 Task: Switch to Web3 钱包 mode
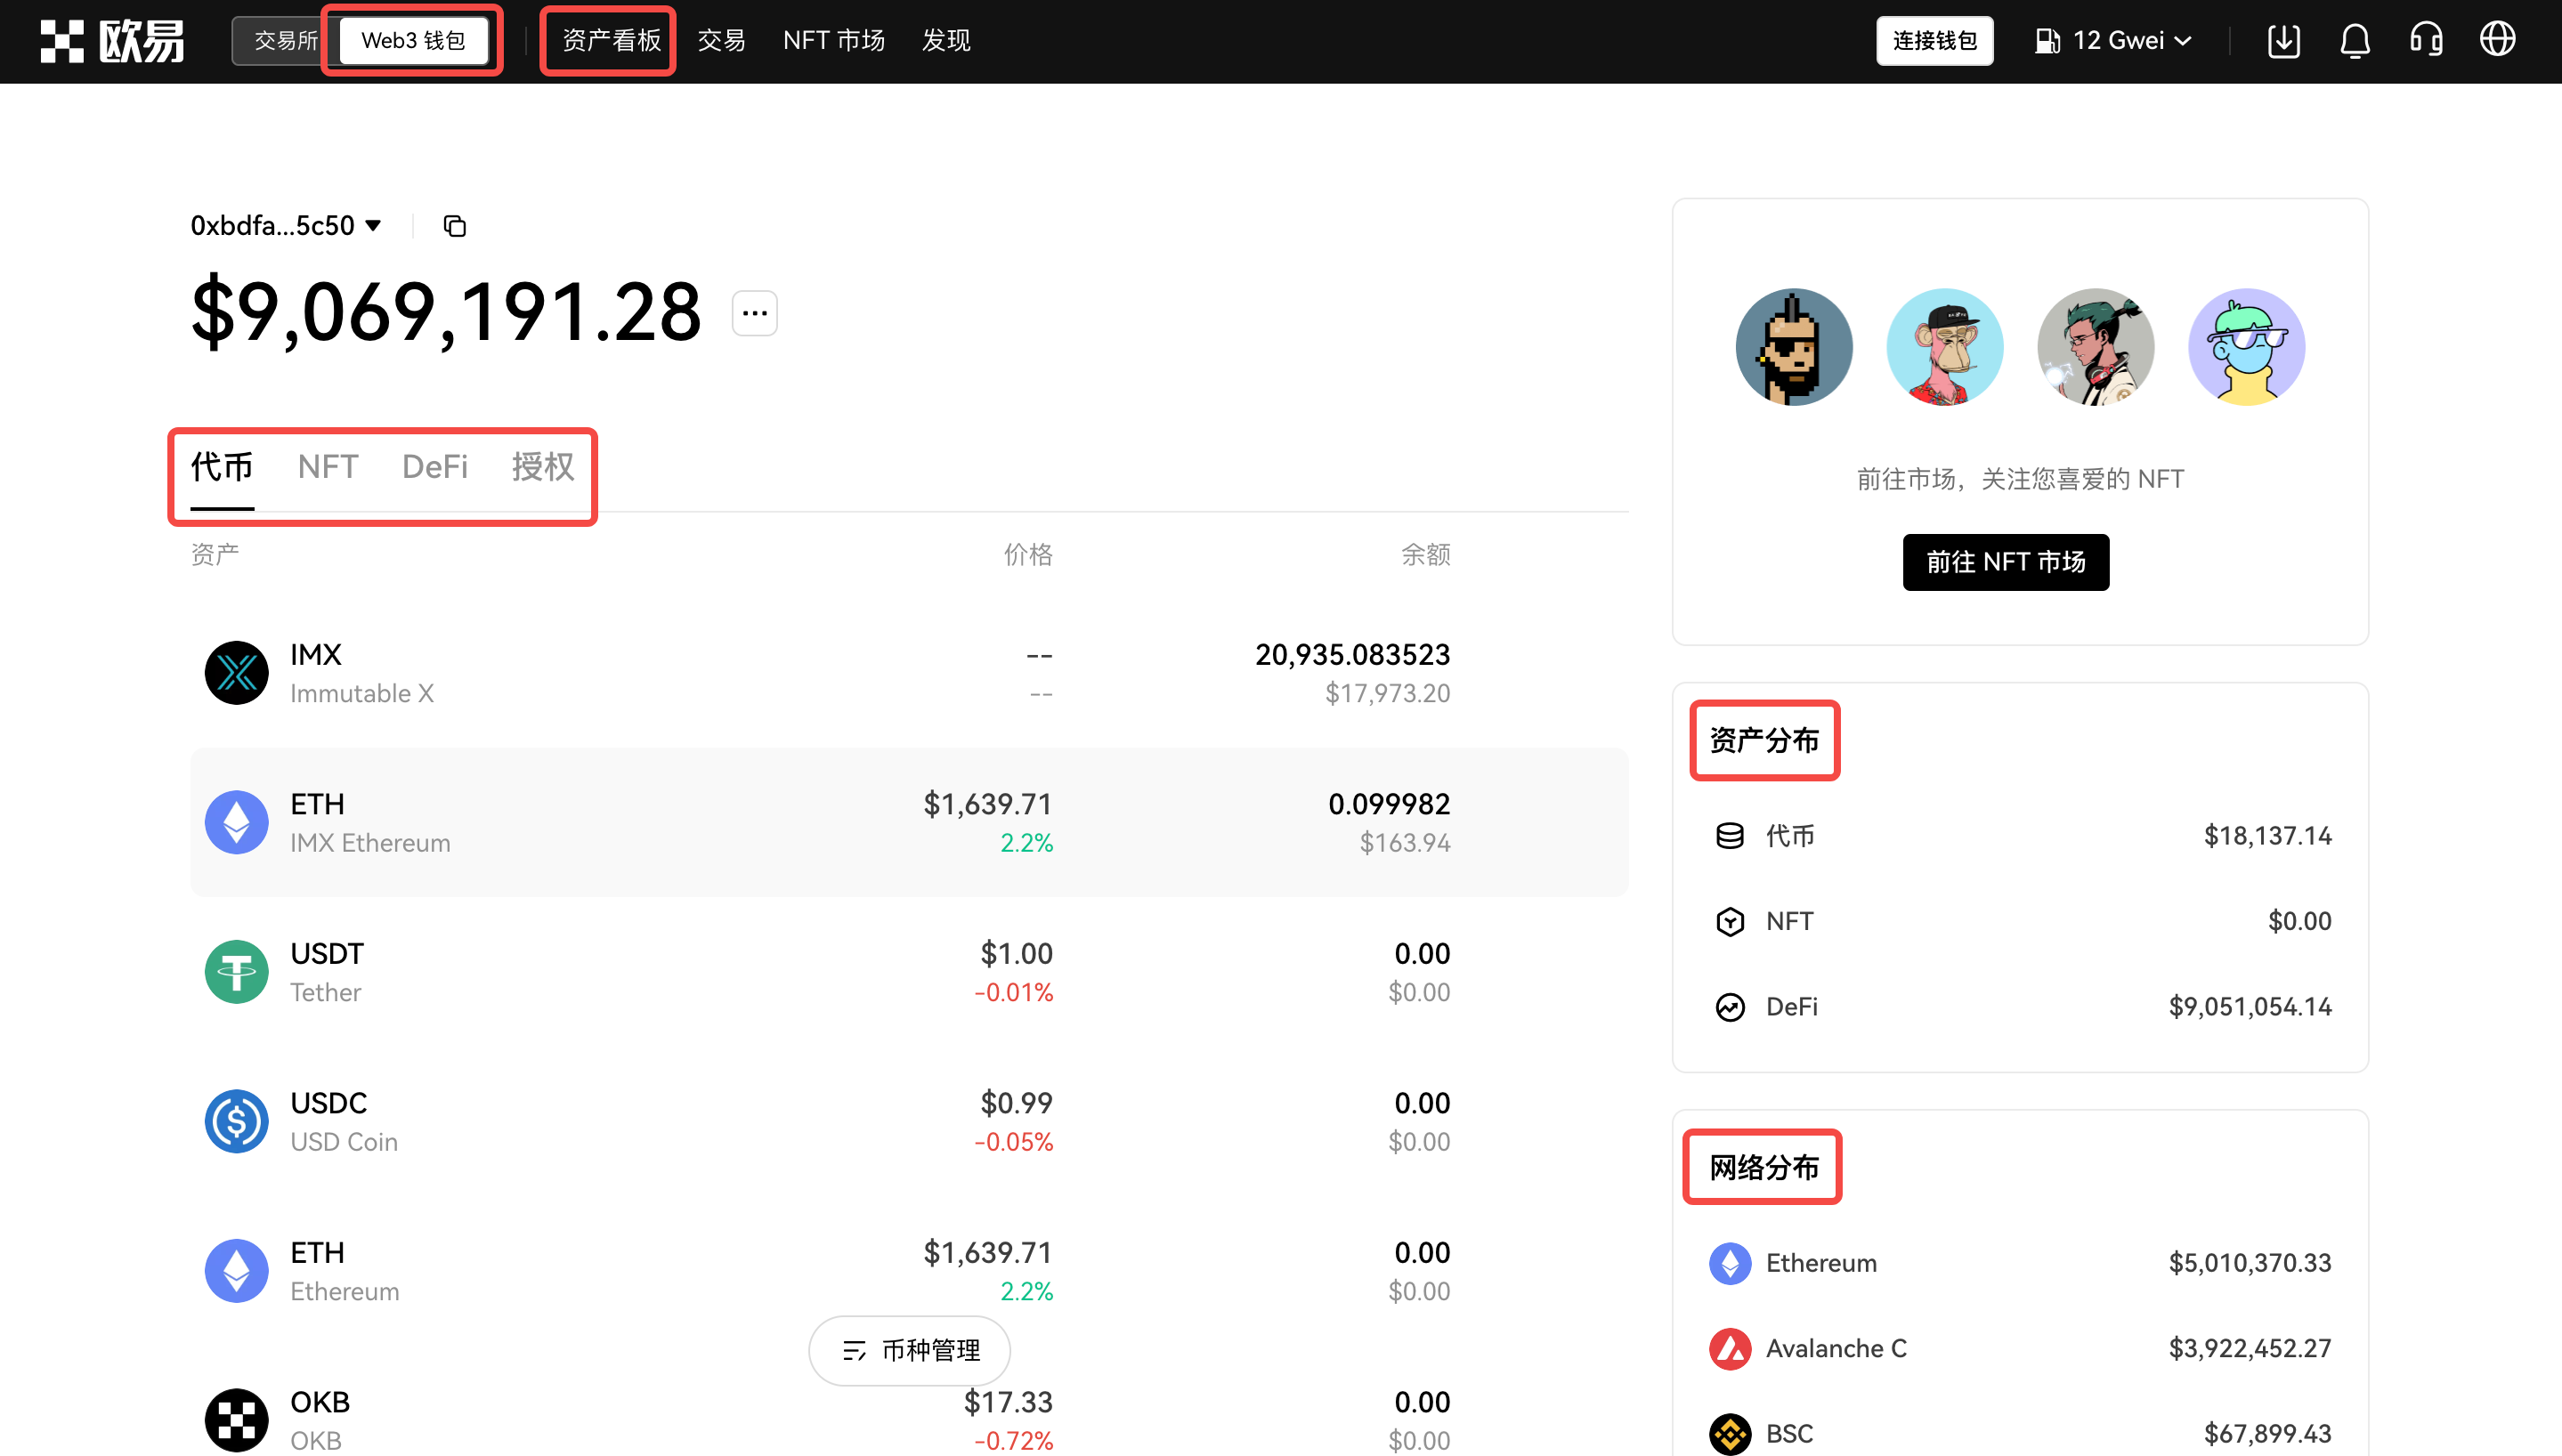[413, 41]
